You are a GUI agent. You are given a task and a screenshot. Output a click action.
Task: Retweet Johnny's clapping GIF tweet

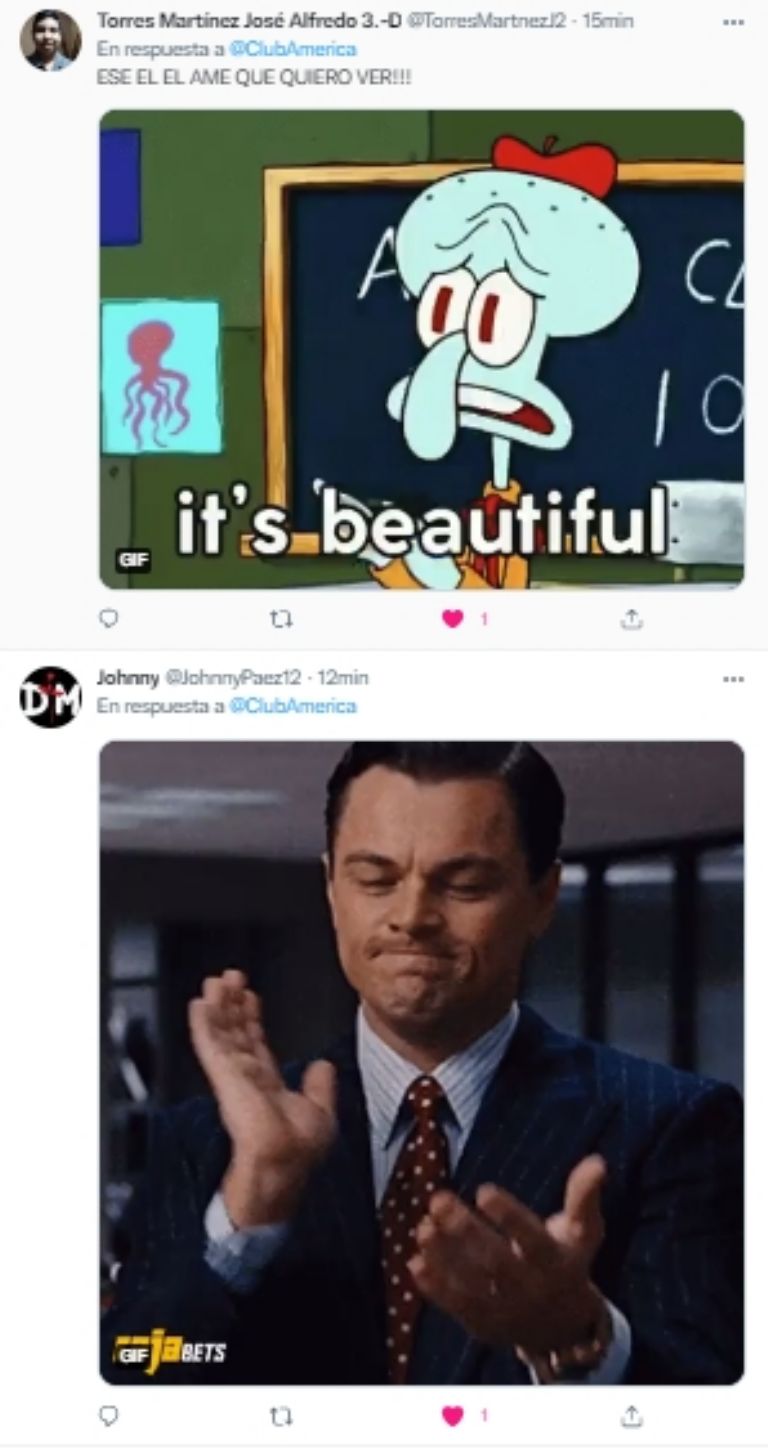[x=282, y=1415]
